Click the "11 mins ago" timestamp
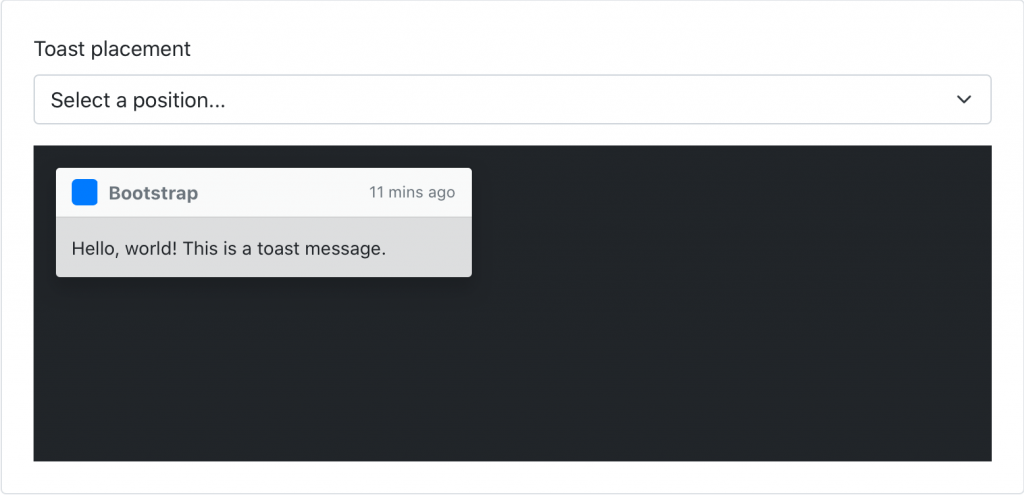Screen dimensions: 1024x495 click(x=411, y=193)
